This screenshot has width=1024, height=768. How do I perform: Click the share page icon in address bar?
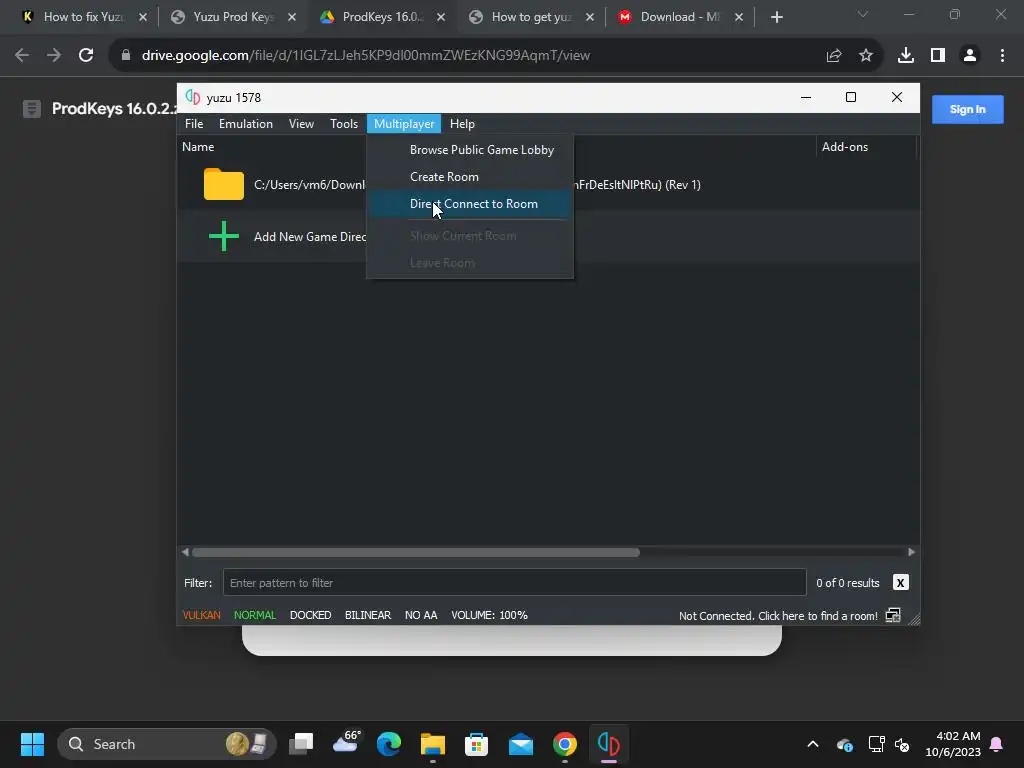tap(834, 56)
